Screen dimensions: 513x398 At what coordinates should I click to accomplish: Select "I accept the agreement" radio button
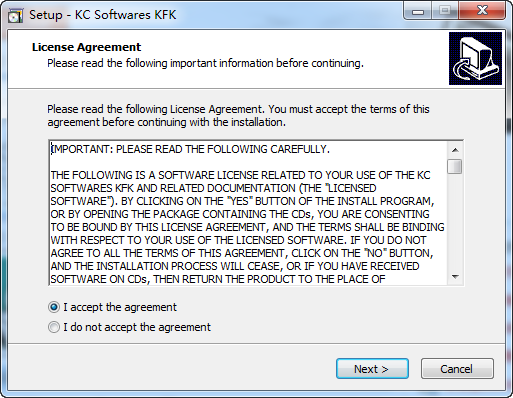click(x=54, y=307)
